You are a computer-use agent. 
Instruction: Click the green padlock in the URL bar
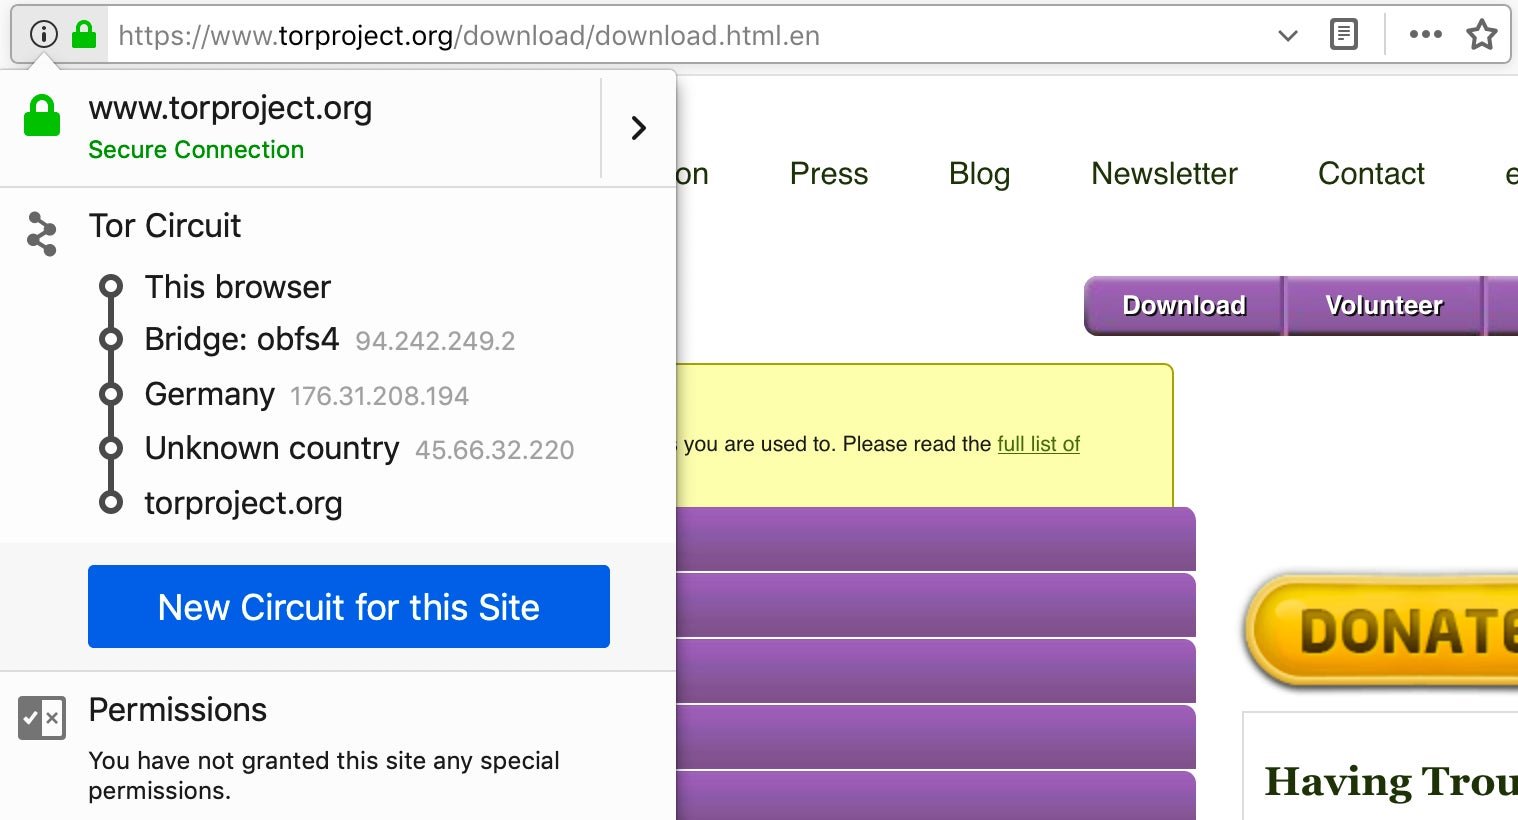click(84, 35)
